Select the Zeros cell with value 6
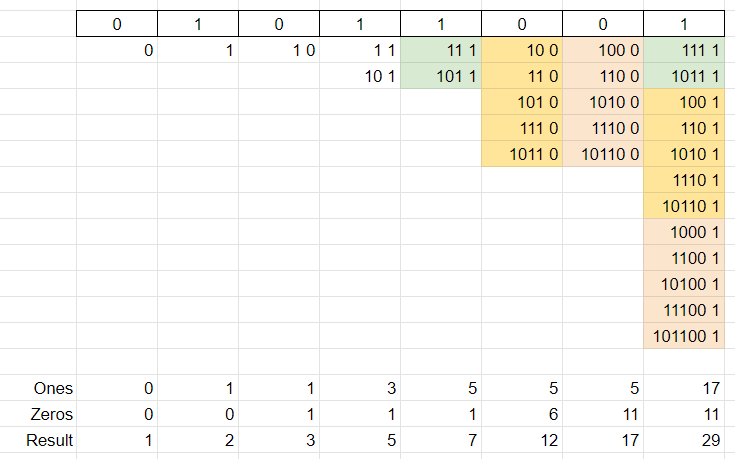 click(x=522, y=414)
